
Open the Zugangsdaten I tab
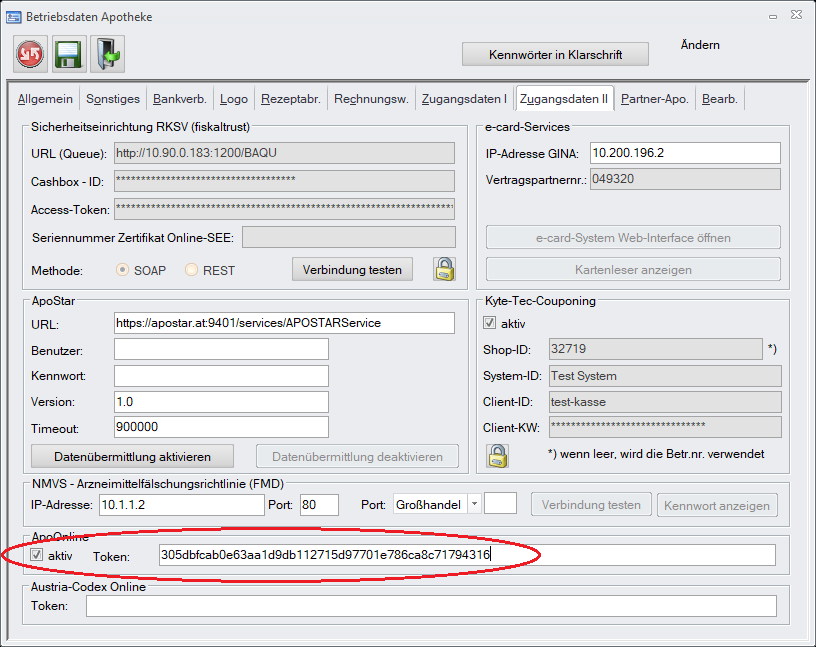464,99
